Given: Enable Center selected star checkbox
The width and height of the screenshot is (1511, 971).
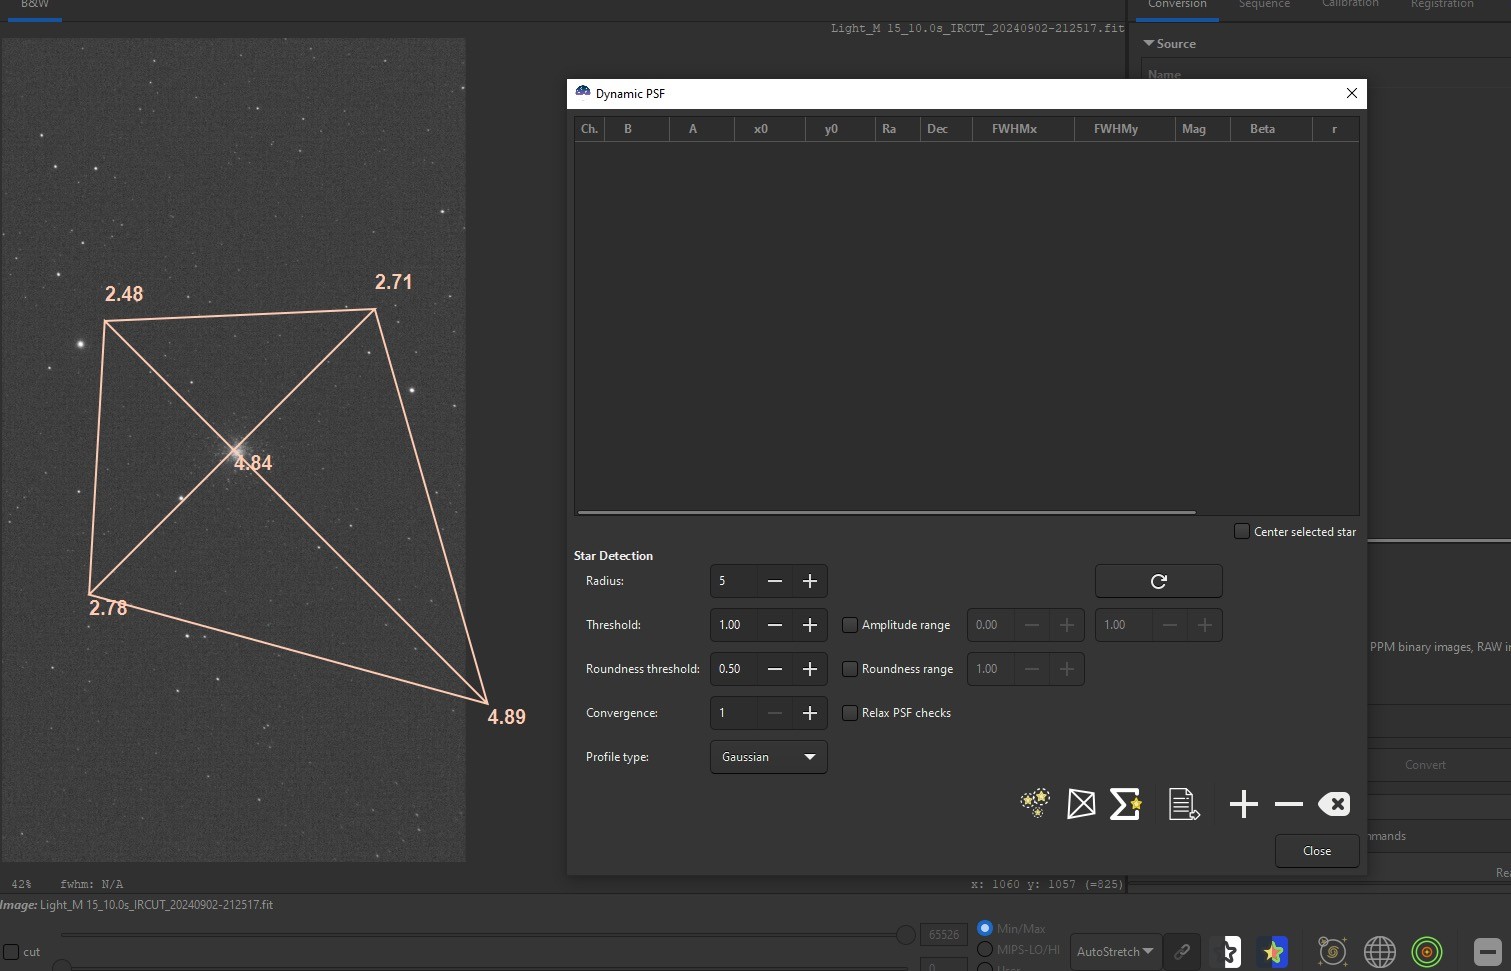Looking at the screenshot, I should click(1242, 531).
